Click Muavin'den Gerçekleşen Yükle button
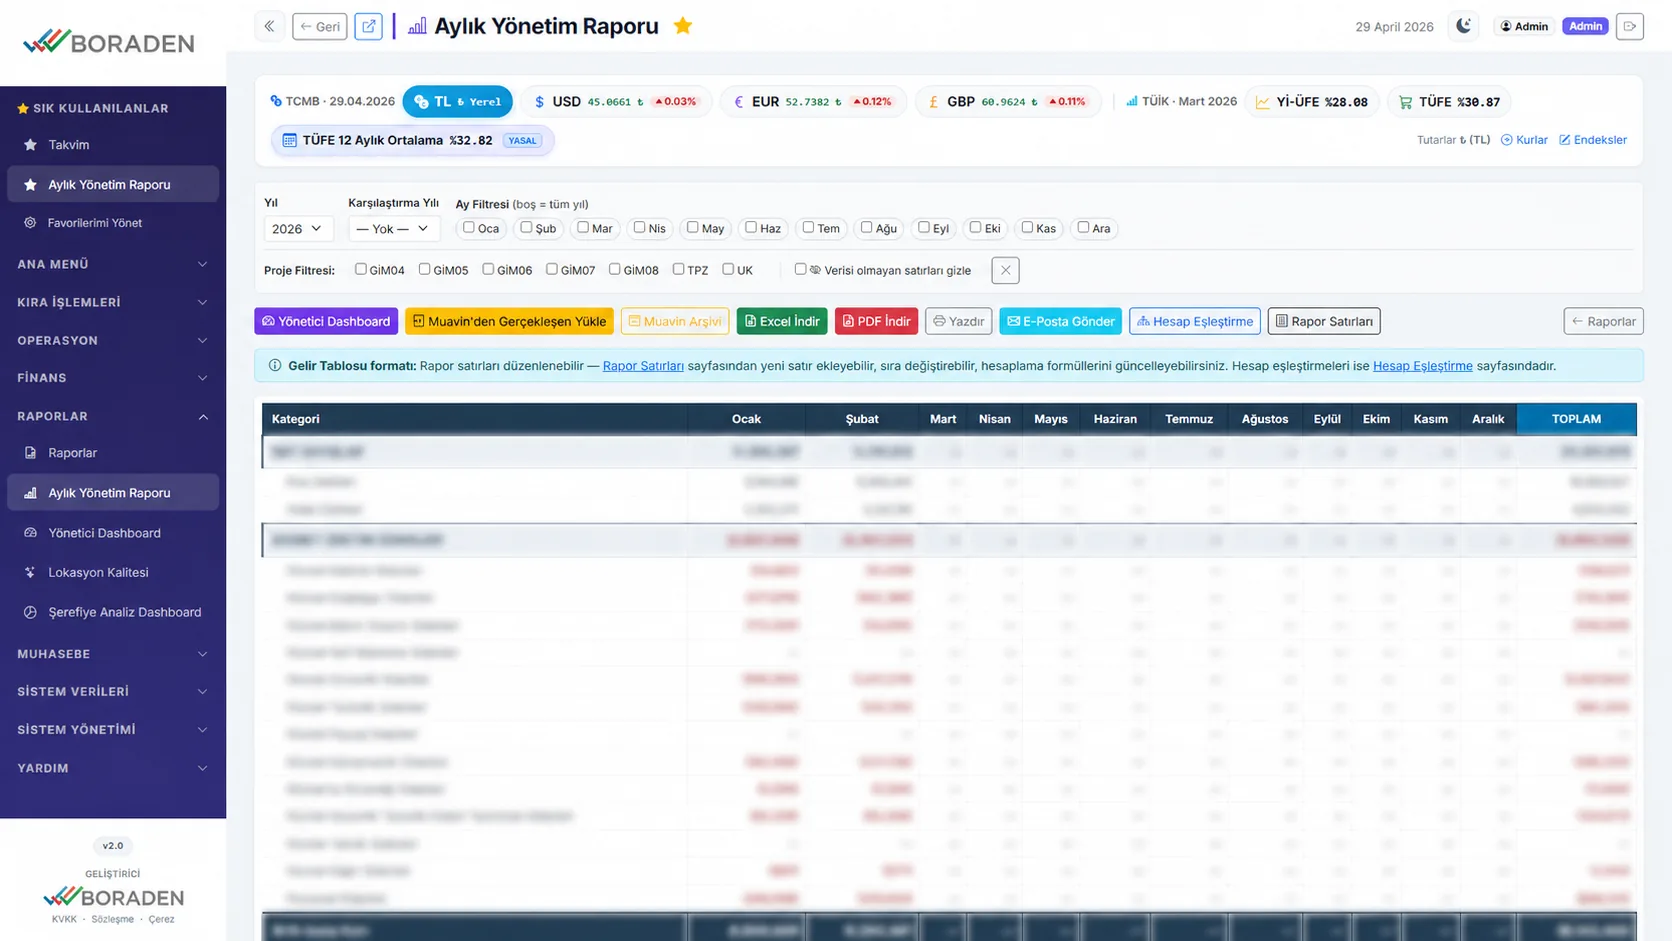1672x941 pixels. click(x=509, y=321)
